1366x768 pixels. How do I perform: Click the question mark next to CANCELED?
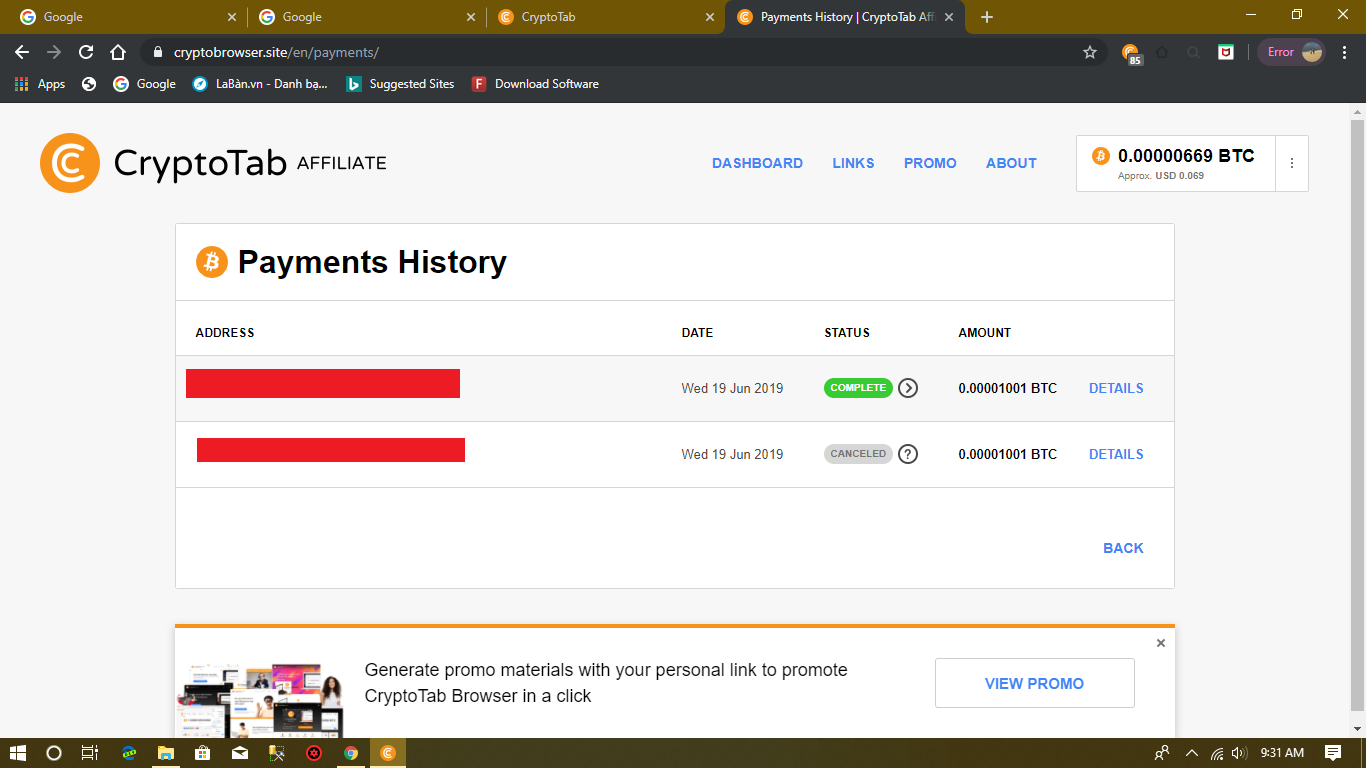[908, 454]
